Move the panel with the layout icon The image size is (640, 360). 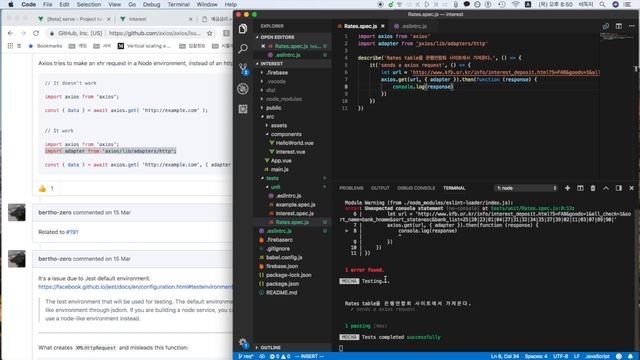coord(619,188)
